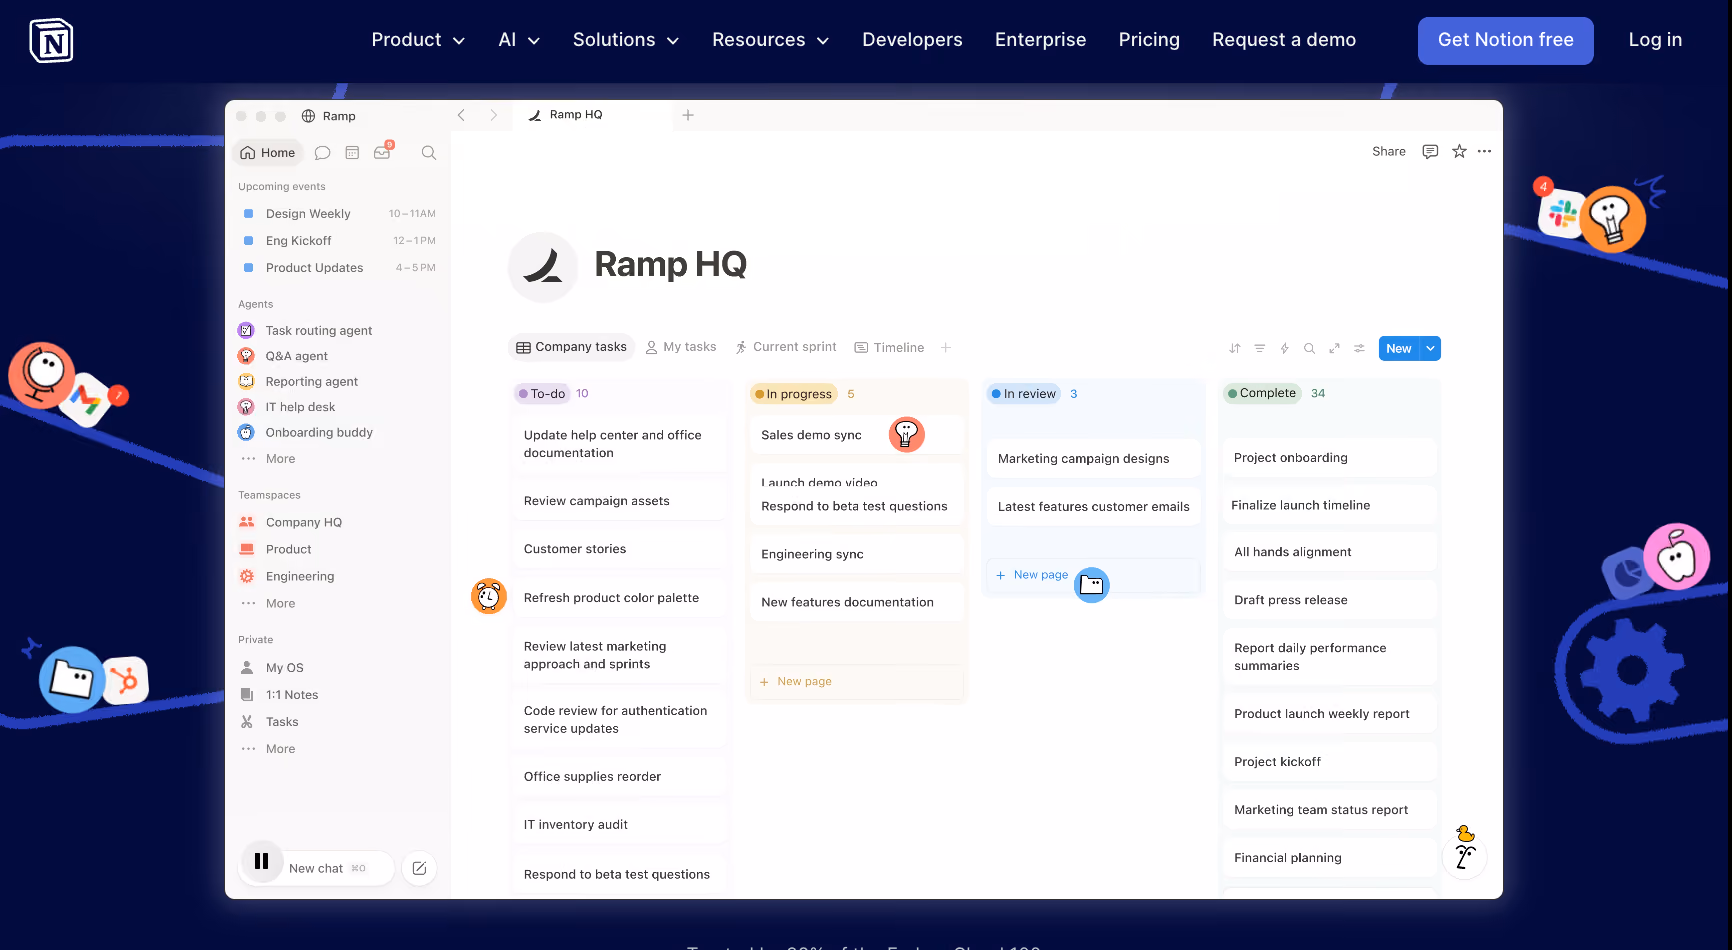Click the Log in link
This screenshot has width=1732, height=950.
coord(1655,40)
